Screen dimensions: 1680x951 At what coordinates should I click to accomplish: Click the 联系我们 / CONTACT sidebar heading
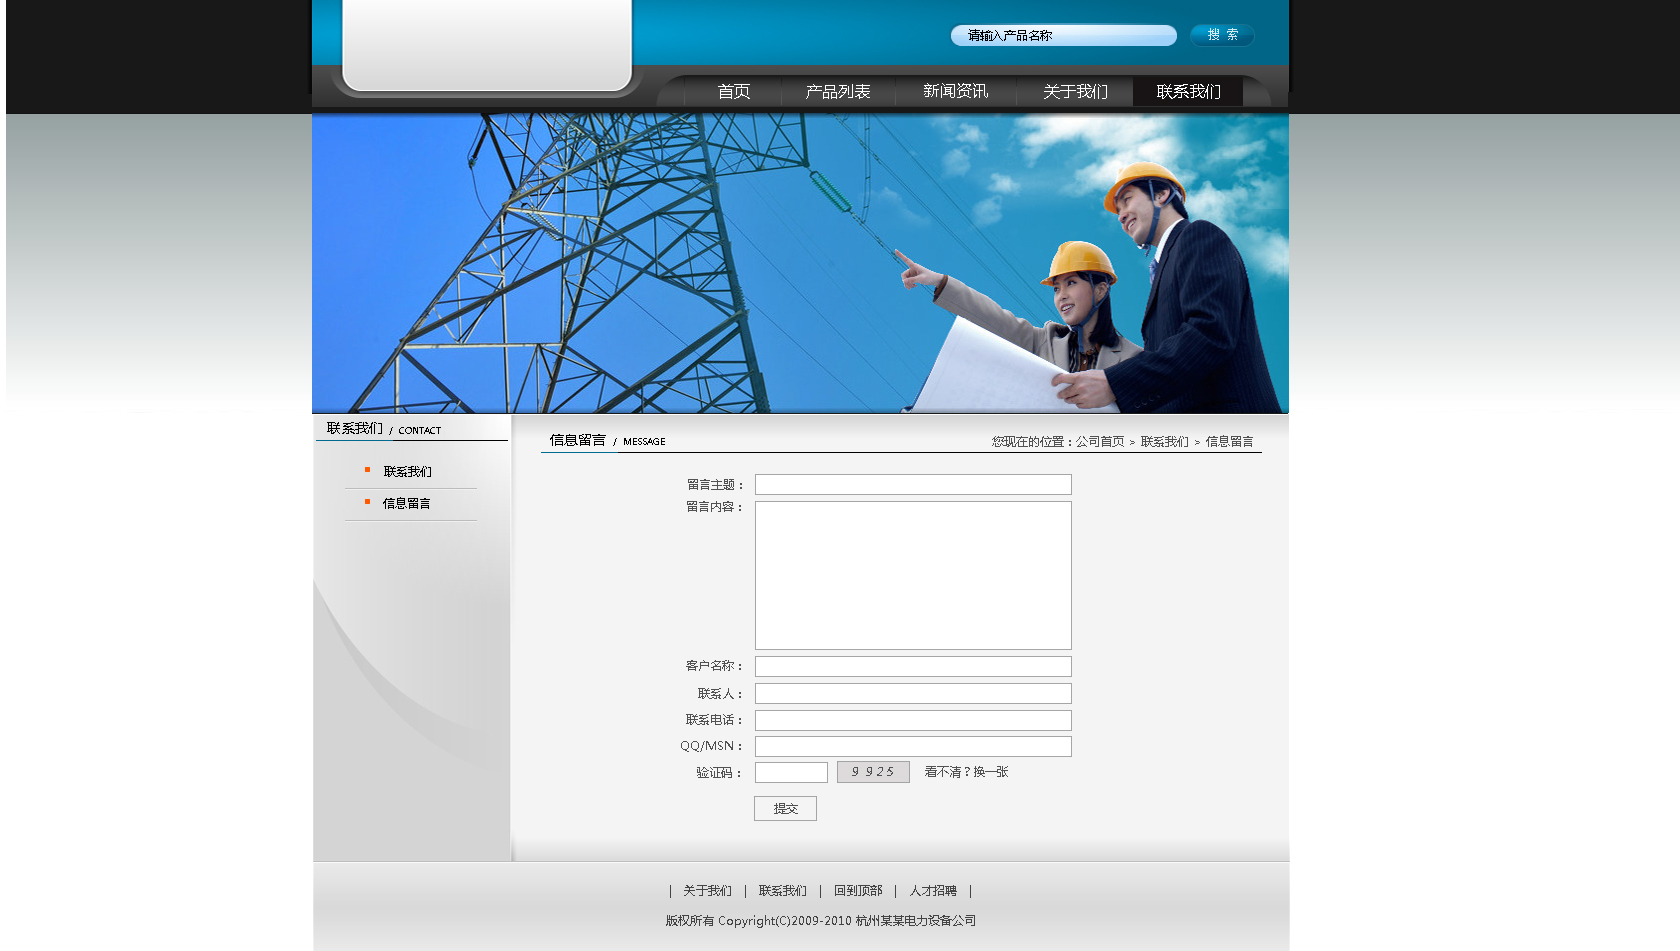pyautogui.click(x=384, y=429)
